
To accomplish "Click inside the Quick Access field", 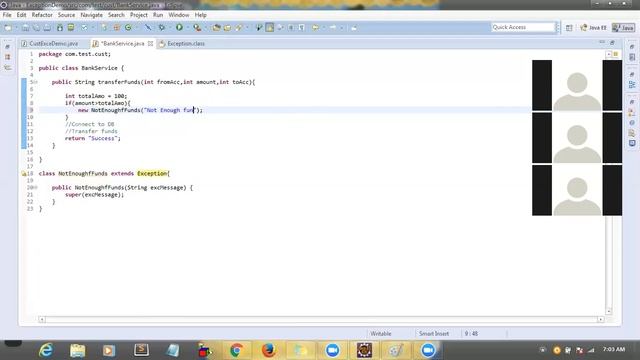I will [523, 27].
